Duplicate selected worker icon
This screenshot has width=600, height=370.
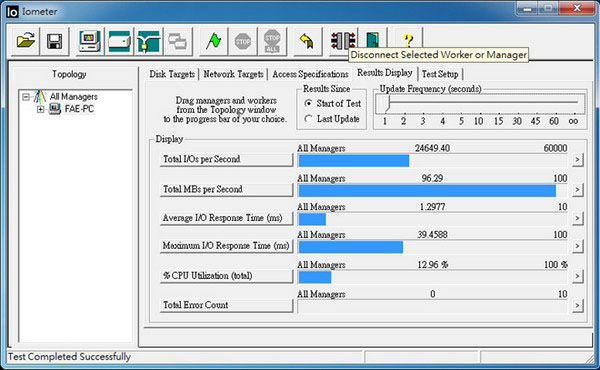[x=178, y=41]
